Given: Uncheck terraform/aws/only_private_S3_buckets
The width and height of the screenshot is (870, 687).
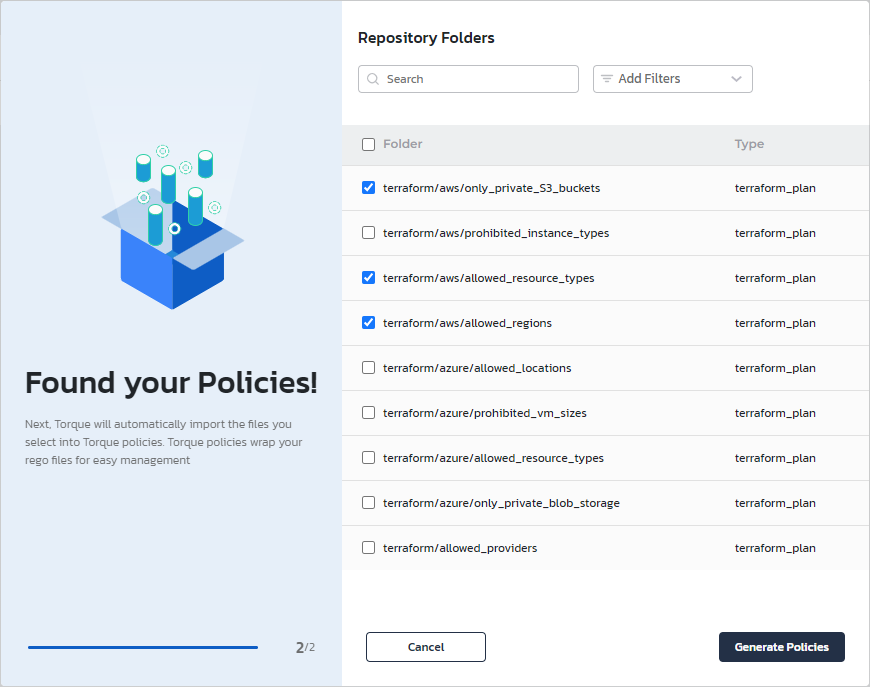Looking at the screenshot, I should point(368,188).
